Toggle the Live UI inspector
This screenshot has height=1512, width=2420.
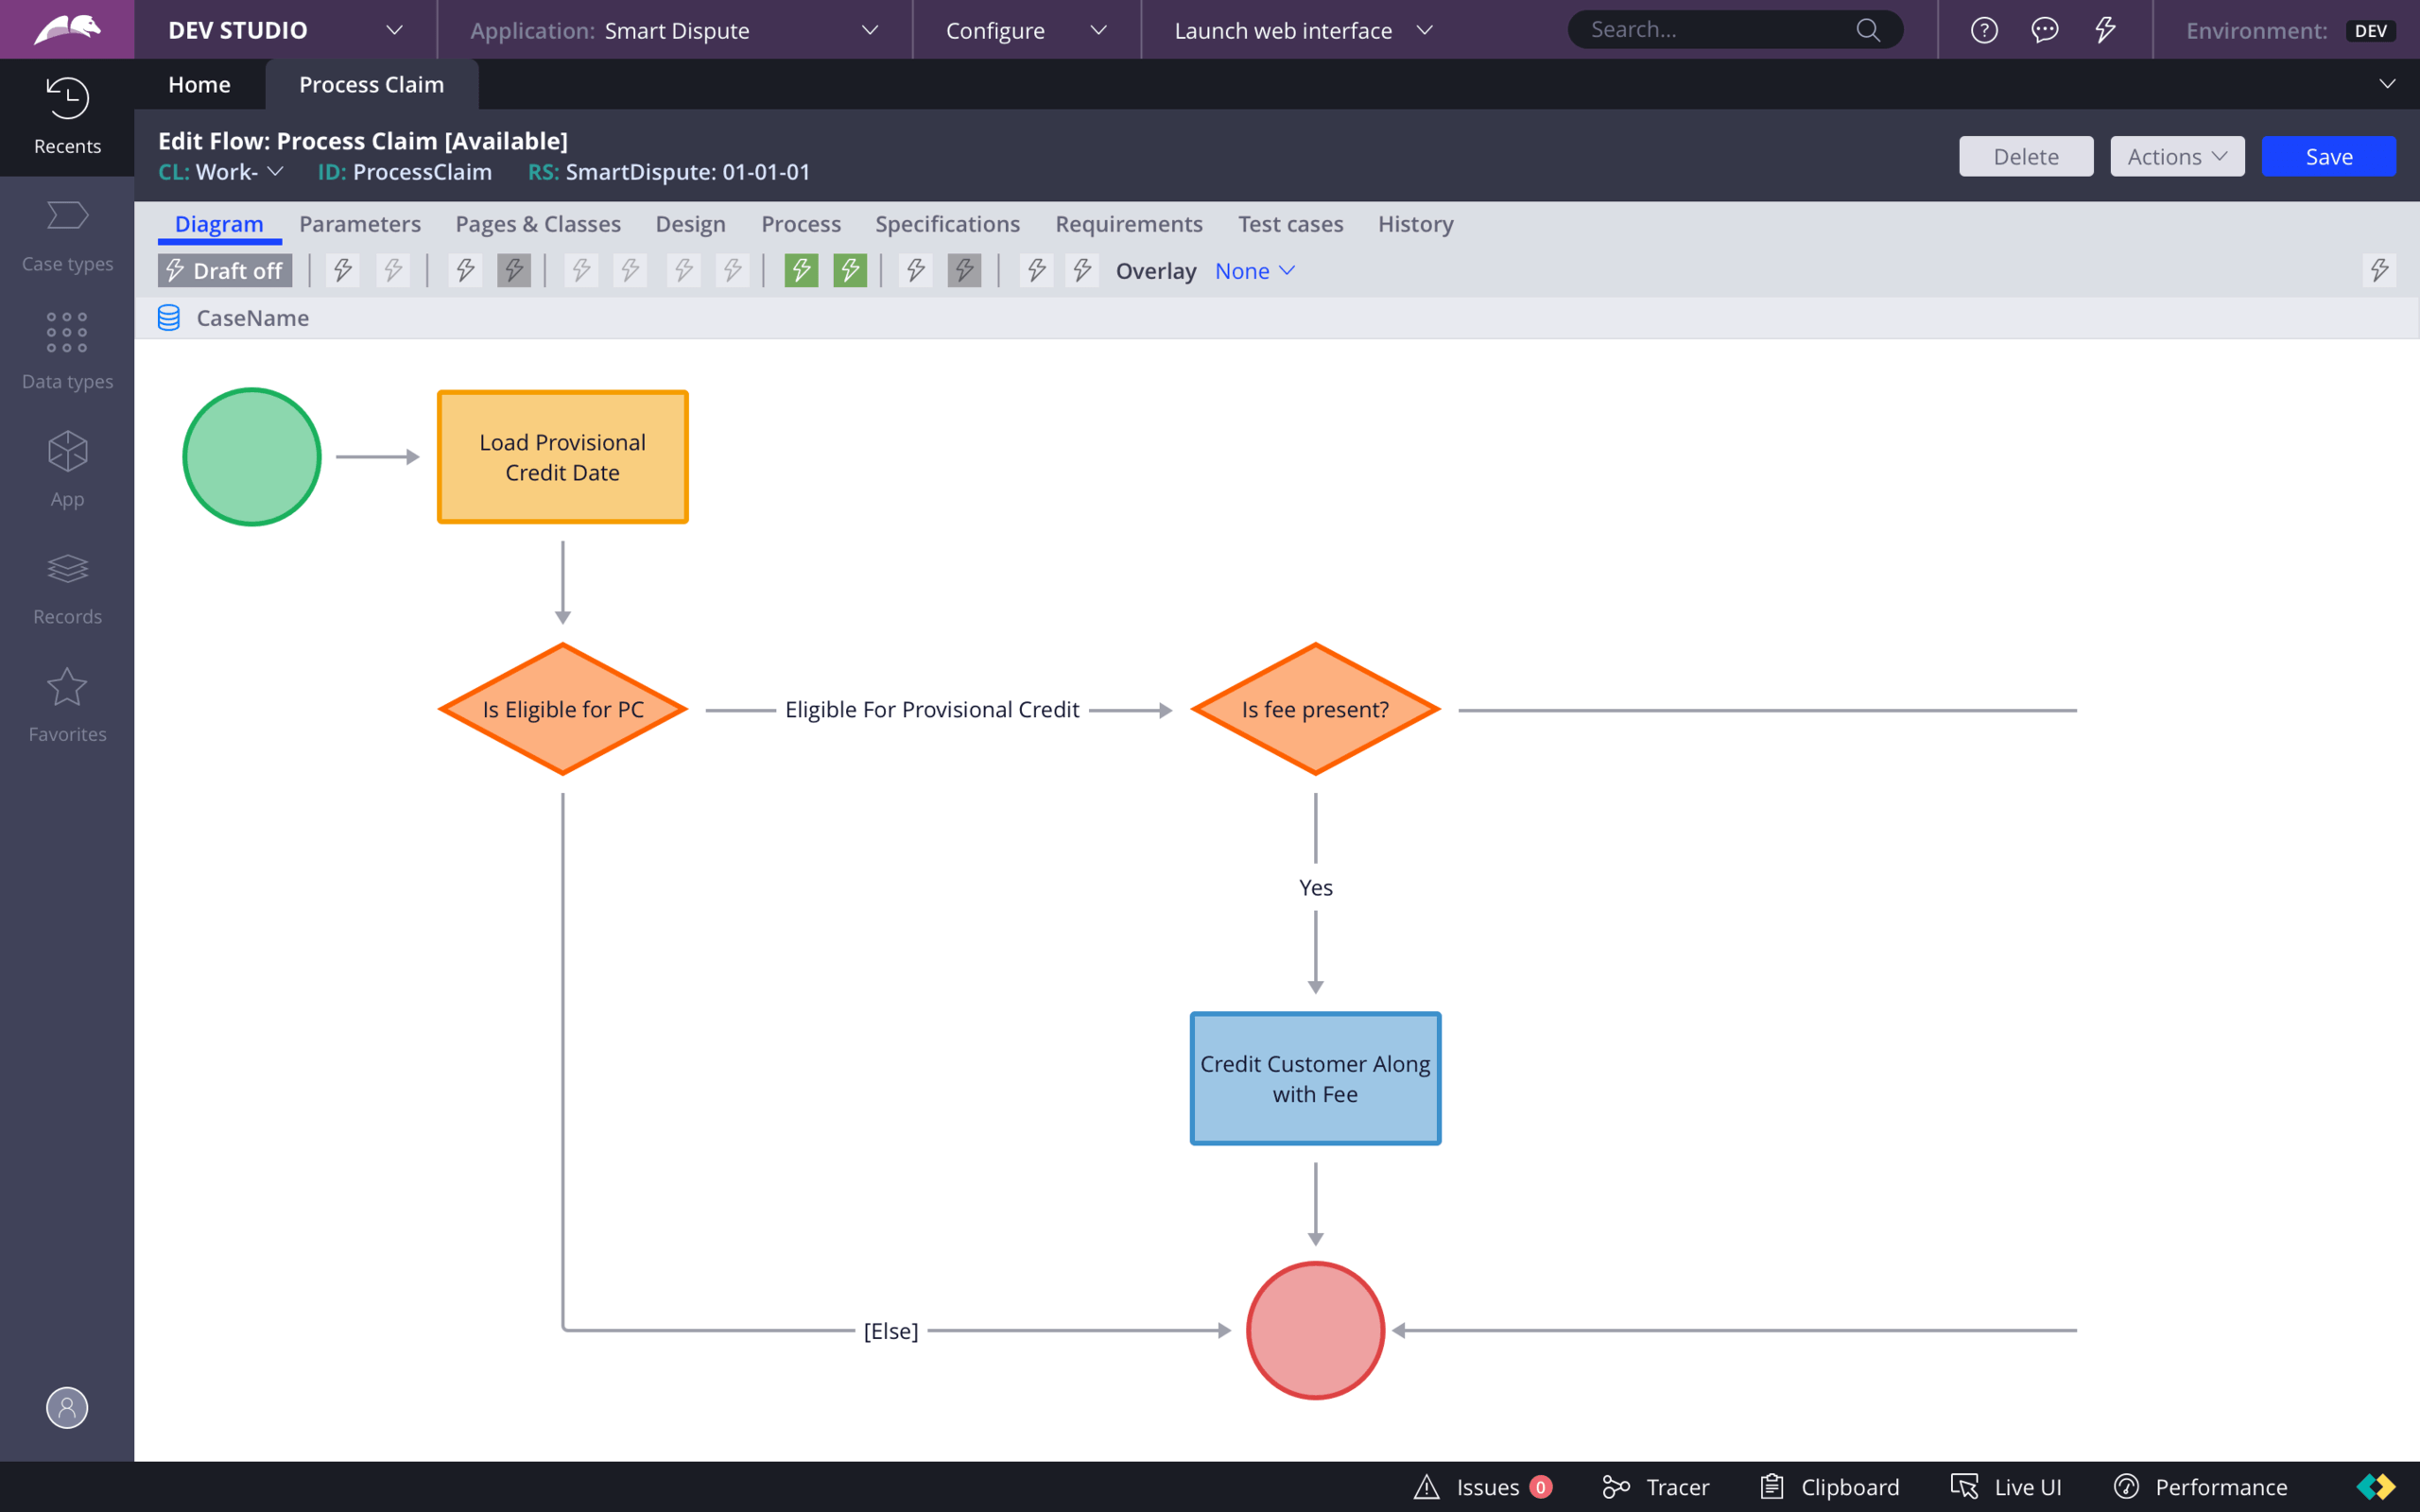(x=2010, y=1487)
